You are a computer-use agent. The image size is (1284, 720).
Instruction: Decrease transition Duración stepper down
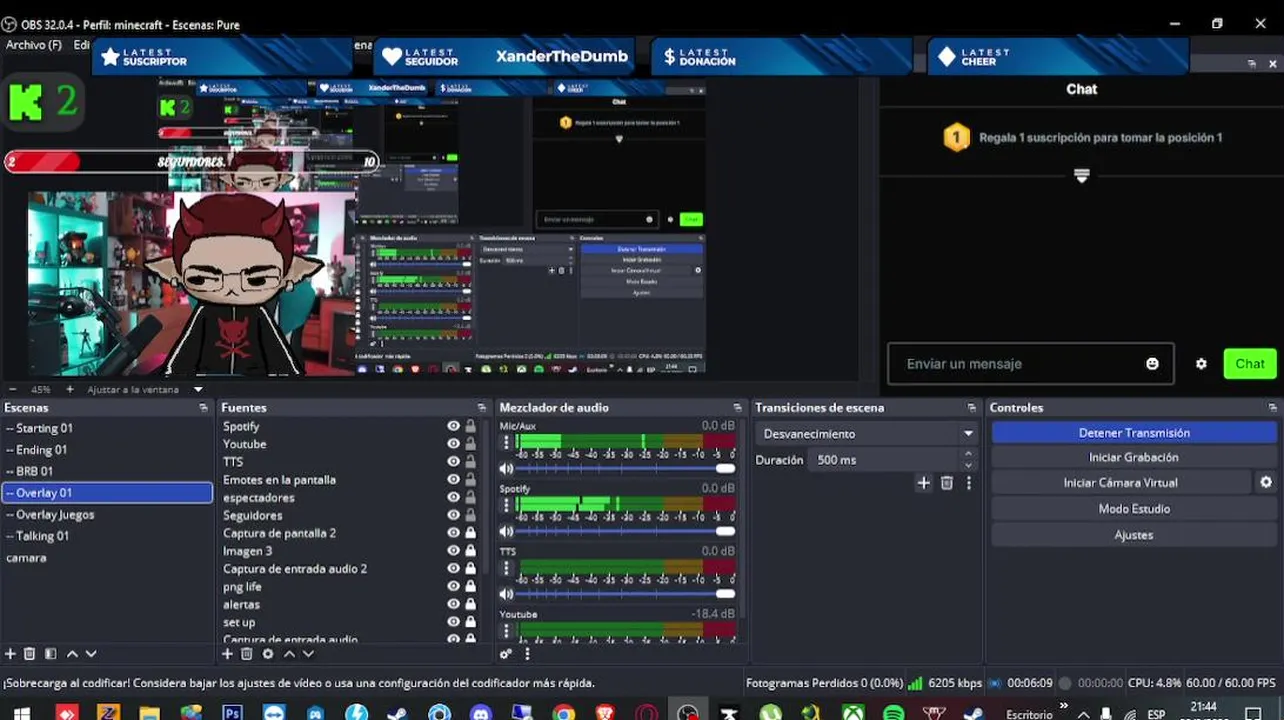tap(968, 465)
